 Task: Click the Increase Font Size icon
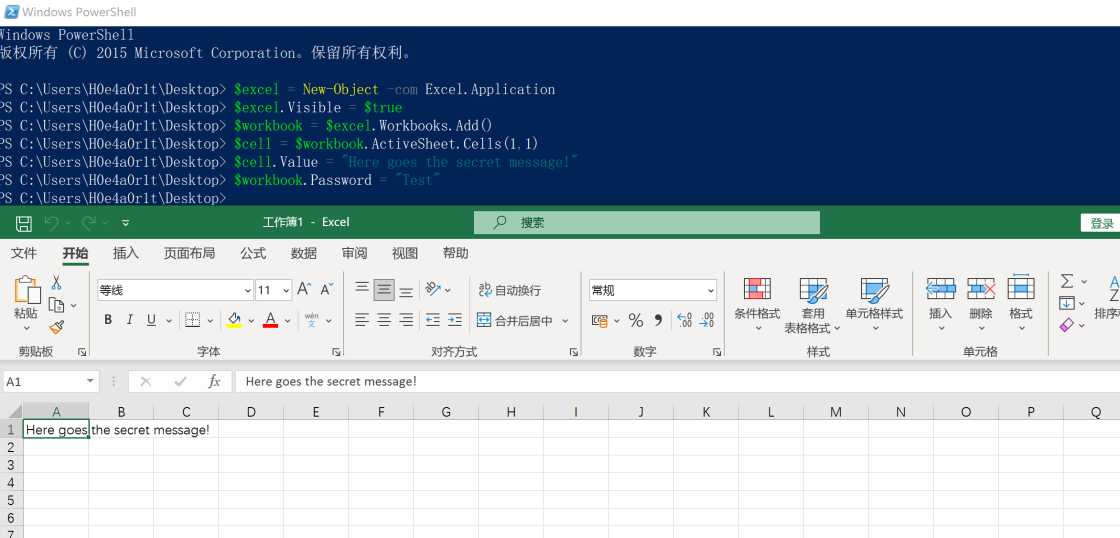[304, 290]
